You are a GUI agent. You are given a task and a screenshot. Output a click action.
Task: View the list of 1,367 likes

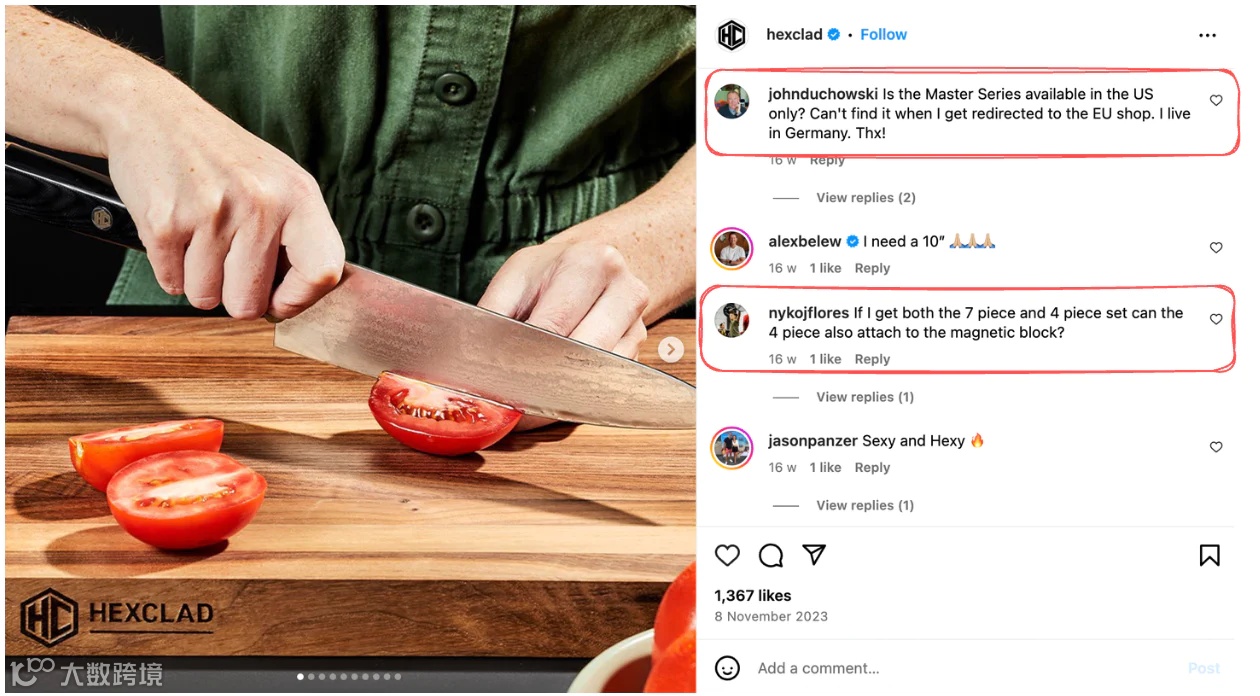pos(753,595)
